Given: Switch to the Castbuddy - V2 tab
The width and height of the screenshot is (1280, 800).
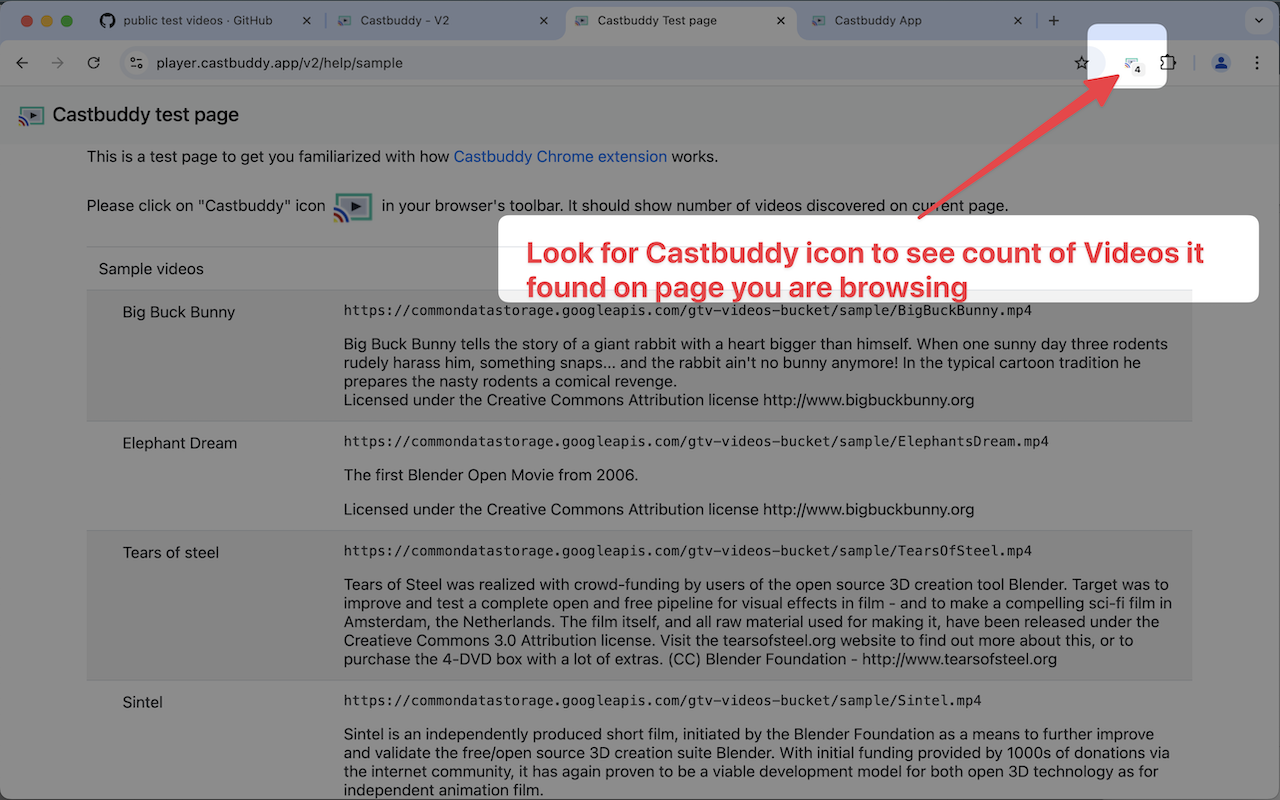Looking at the screenshot, I should coord(444,20).
